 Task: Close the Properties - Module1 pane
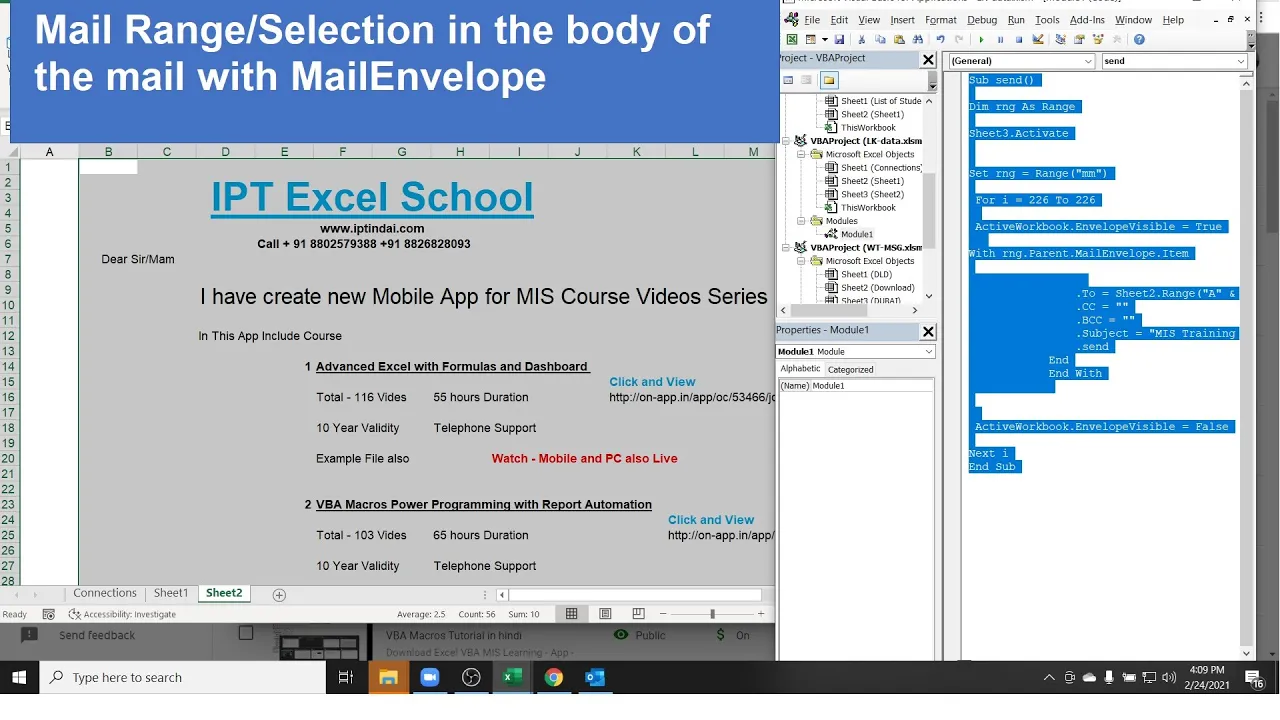point(928,331)
